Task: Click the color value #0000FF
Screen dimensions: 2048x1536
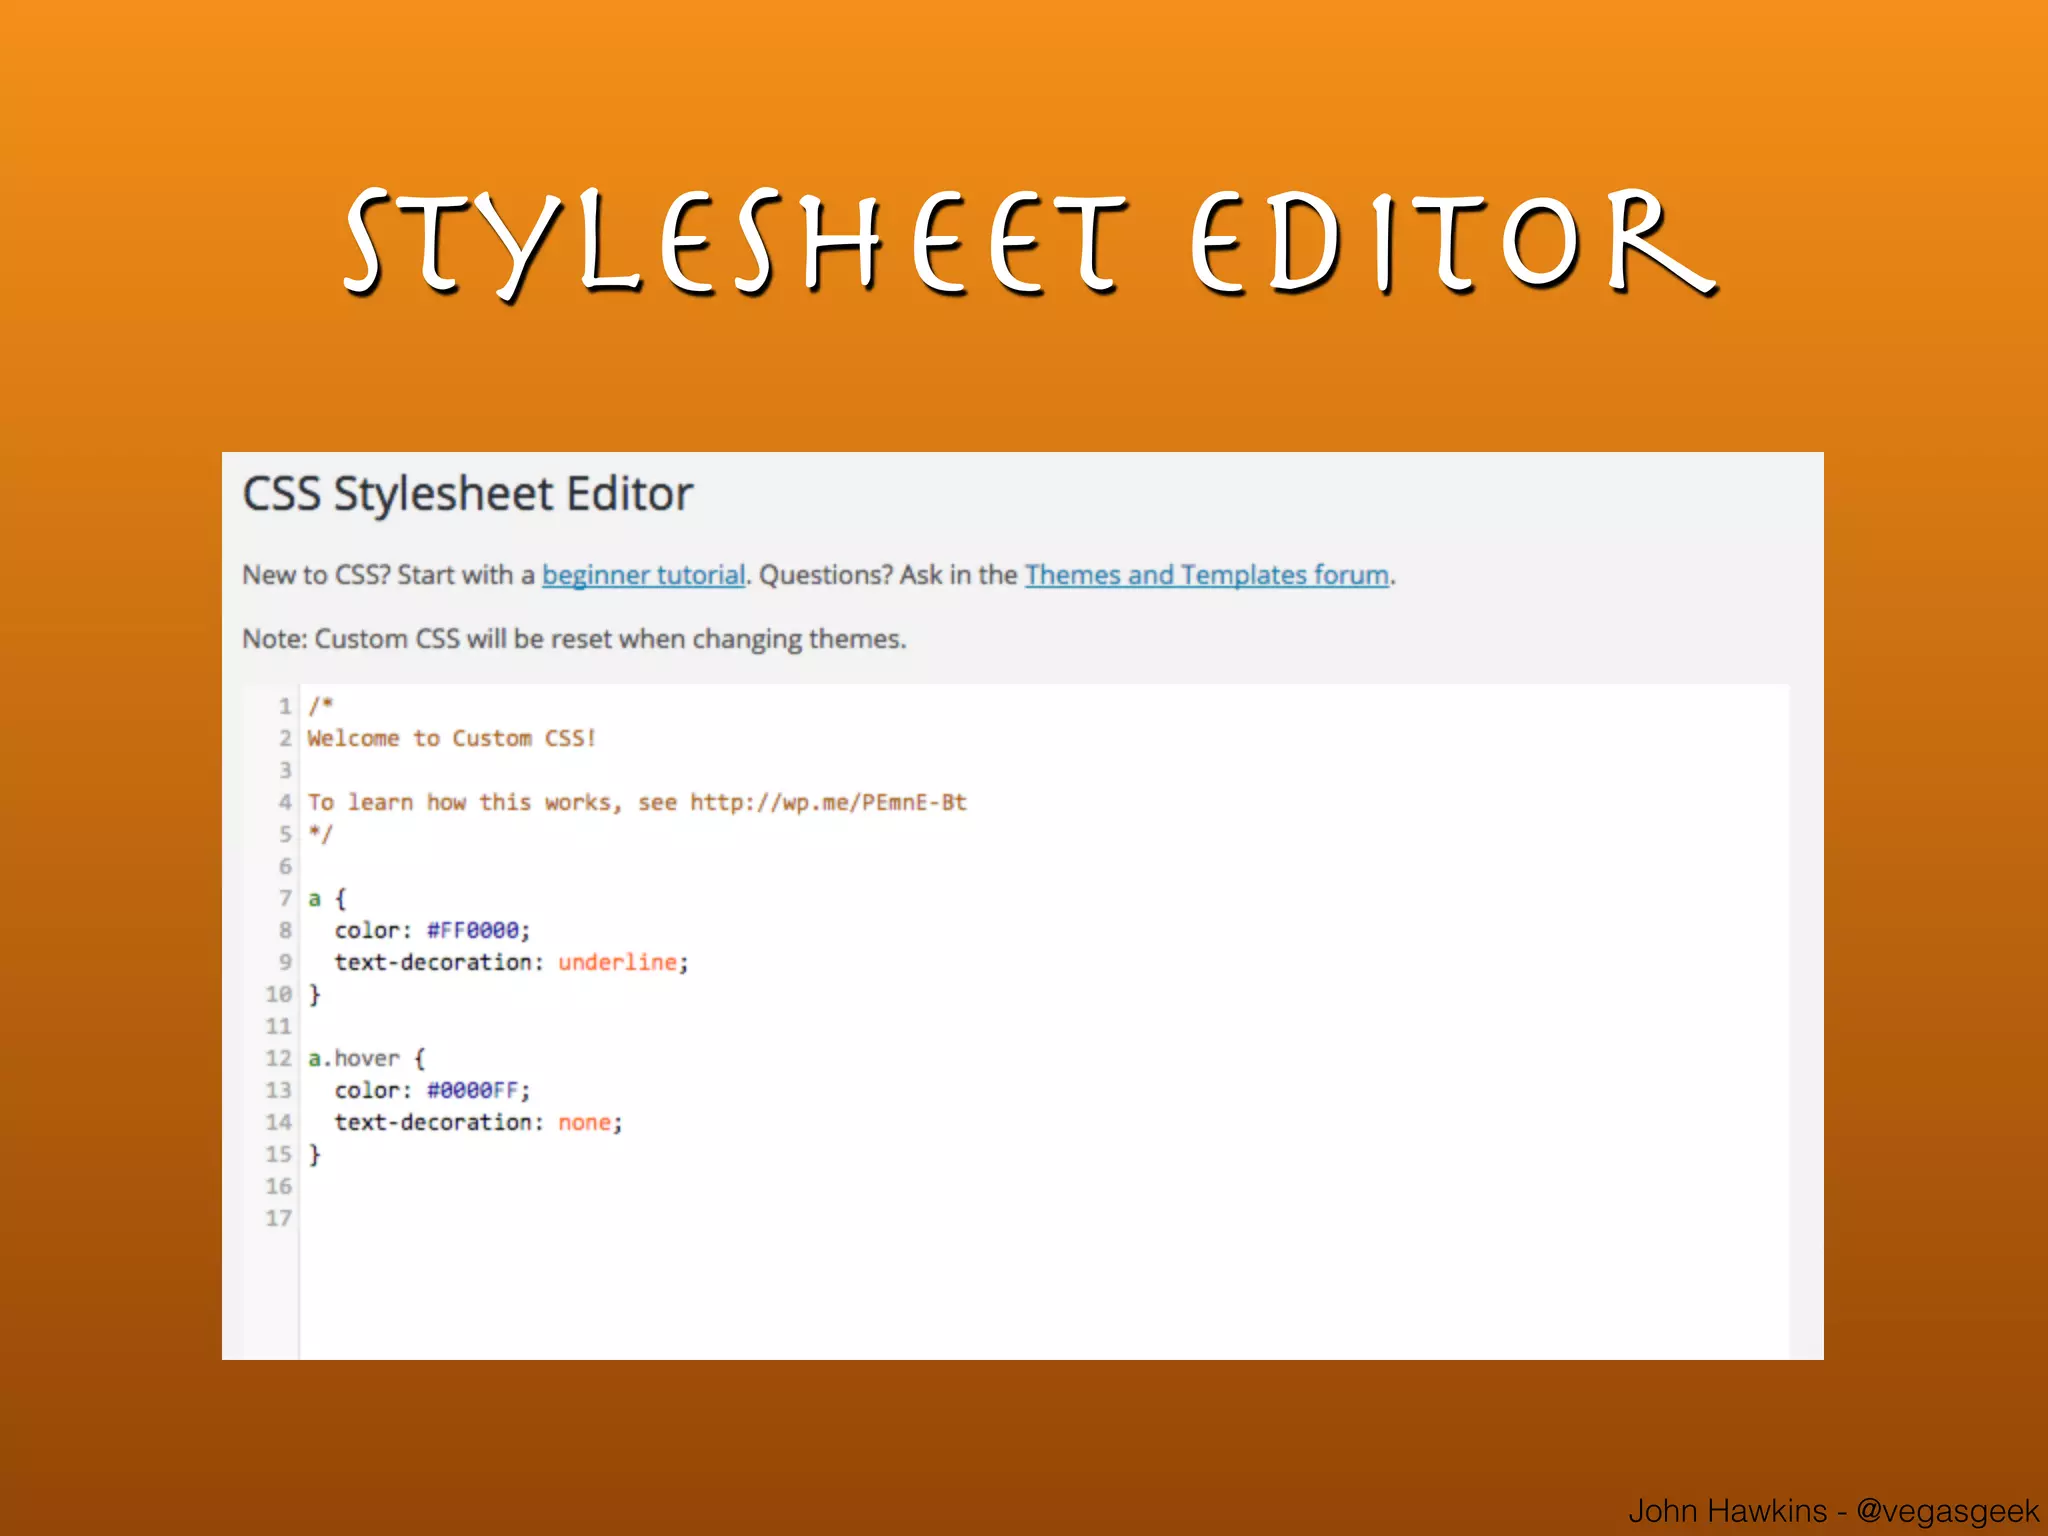Action: [x=473, y=1090]
